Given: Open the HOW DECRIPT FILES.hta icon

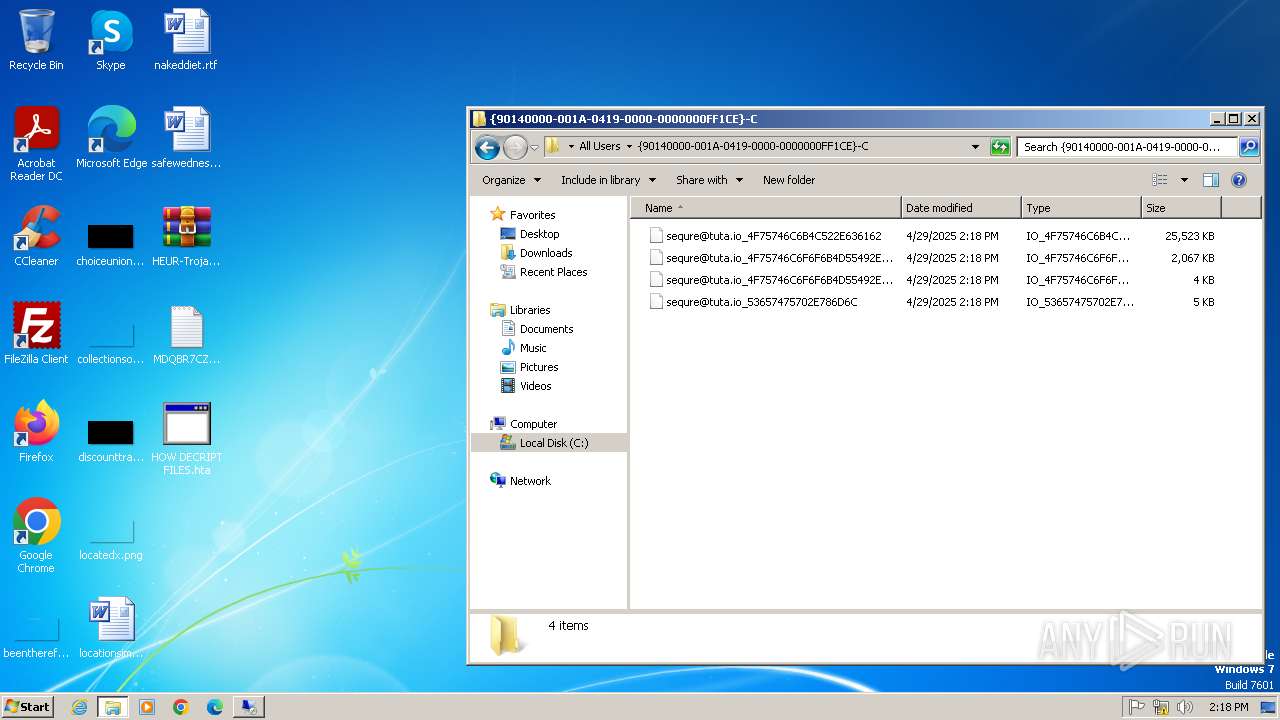Looking at the screenshot, I should pos(186,438).
